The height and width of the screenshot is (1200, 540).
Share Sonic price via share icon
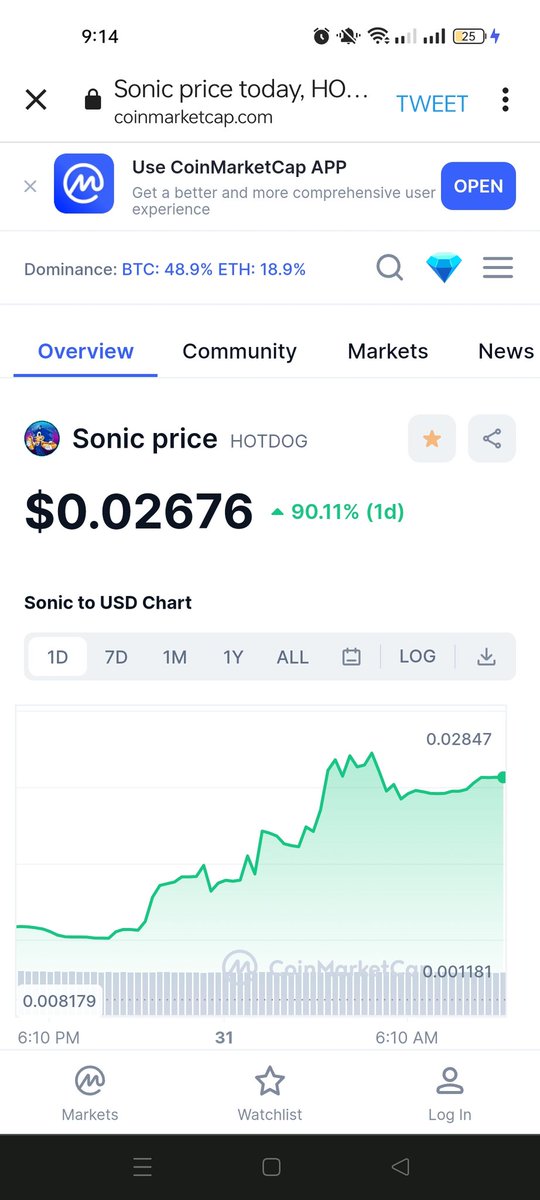tap(492, 438)
